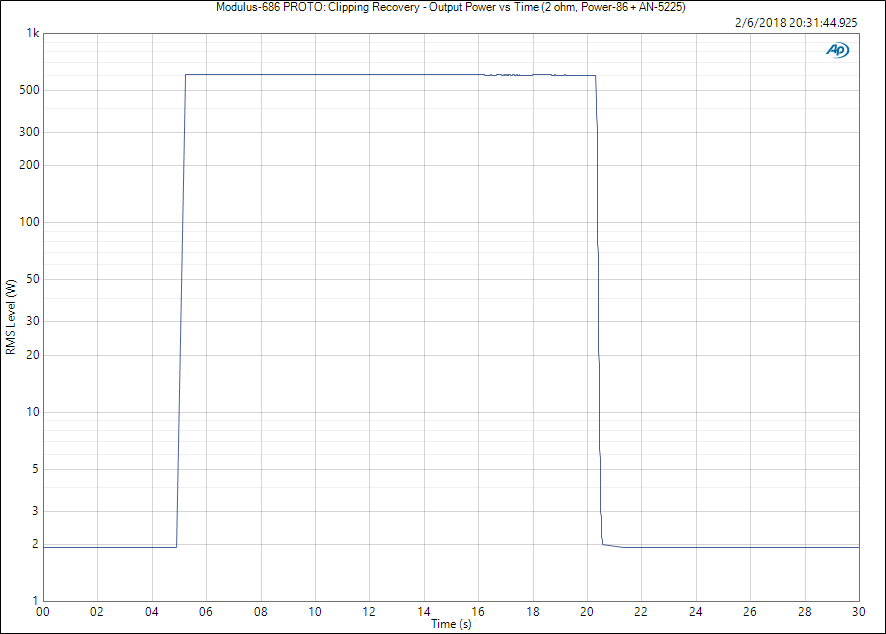Click the 100 y-axis tick label

29,222
